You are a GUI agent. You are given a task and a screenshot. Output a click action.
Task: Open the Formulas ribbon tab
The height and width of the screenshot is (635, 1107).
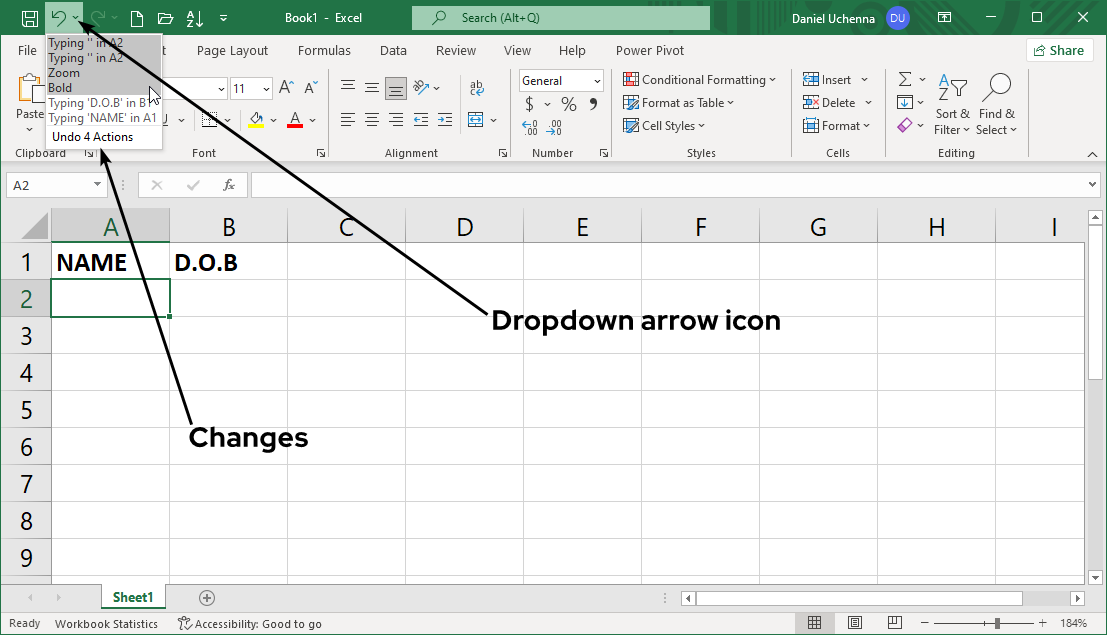pyautogui.click(x=324, y=50)
